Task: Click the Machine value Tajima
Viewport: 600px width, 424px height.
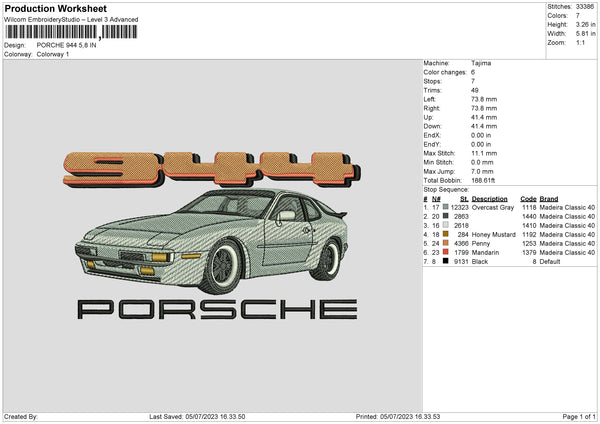Action: click(x=480, y=63)
